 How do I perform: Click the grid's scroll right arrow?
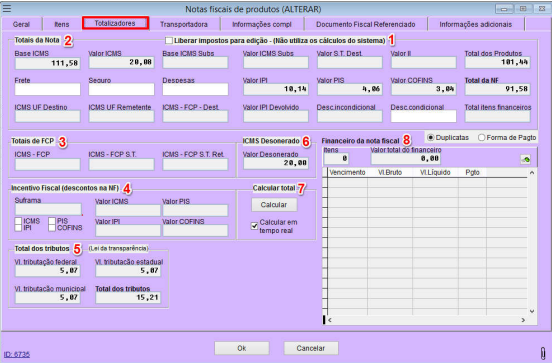[523, 320]
